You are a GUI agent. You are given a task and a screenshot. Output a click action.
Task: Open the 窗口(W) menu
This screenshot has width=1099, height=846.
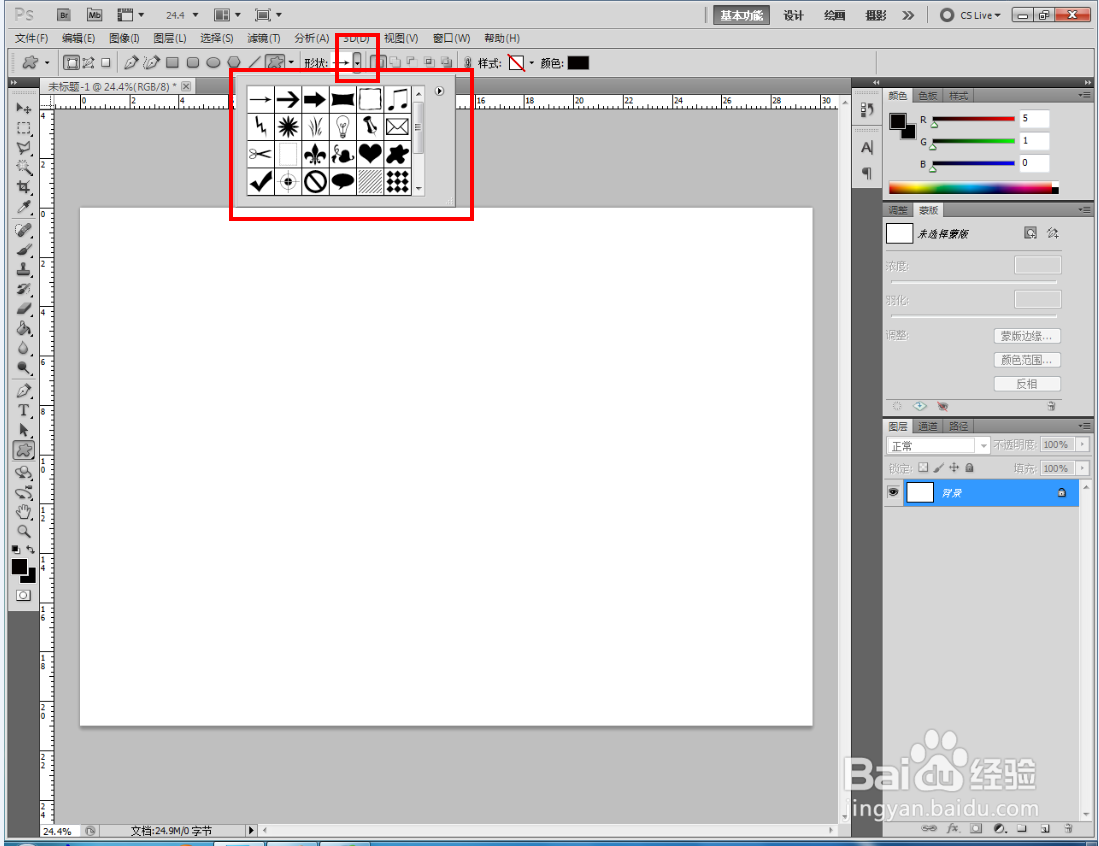point(451,39)
